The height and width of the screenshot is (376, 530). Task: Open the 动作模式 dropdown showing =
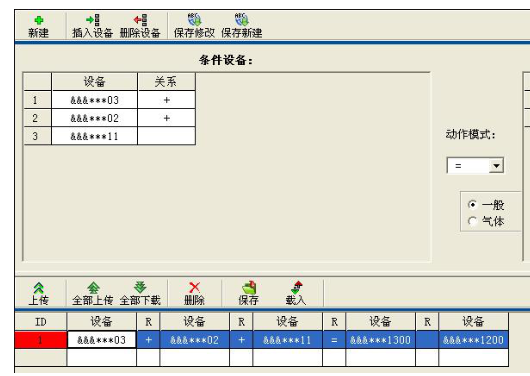[496, 166]
